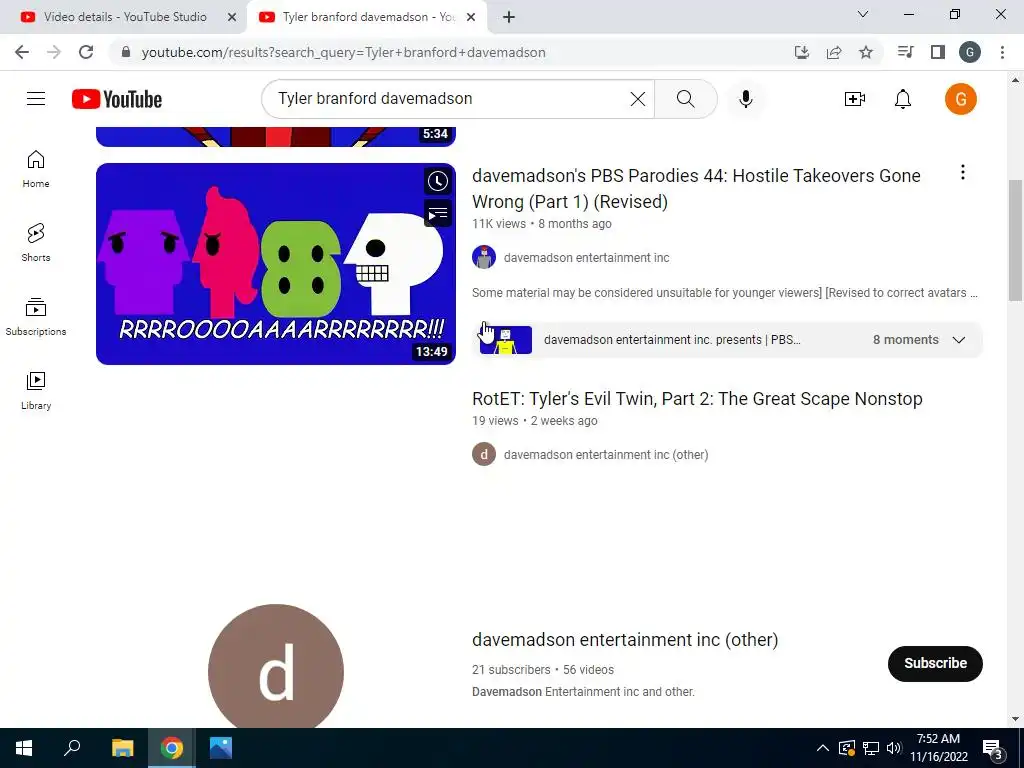The image size is (1024, 768).
Task: Click the 13:49 duration badge
Action: (x=432, y=351)
